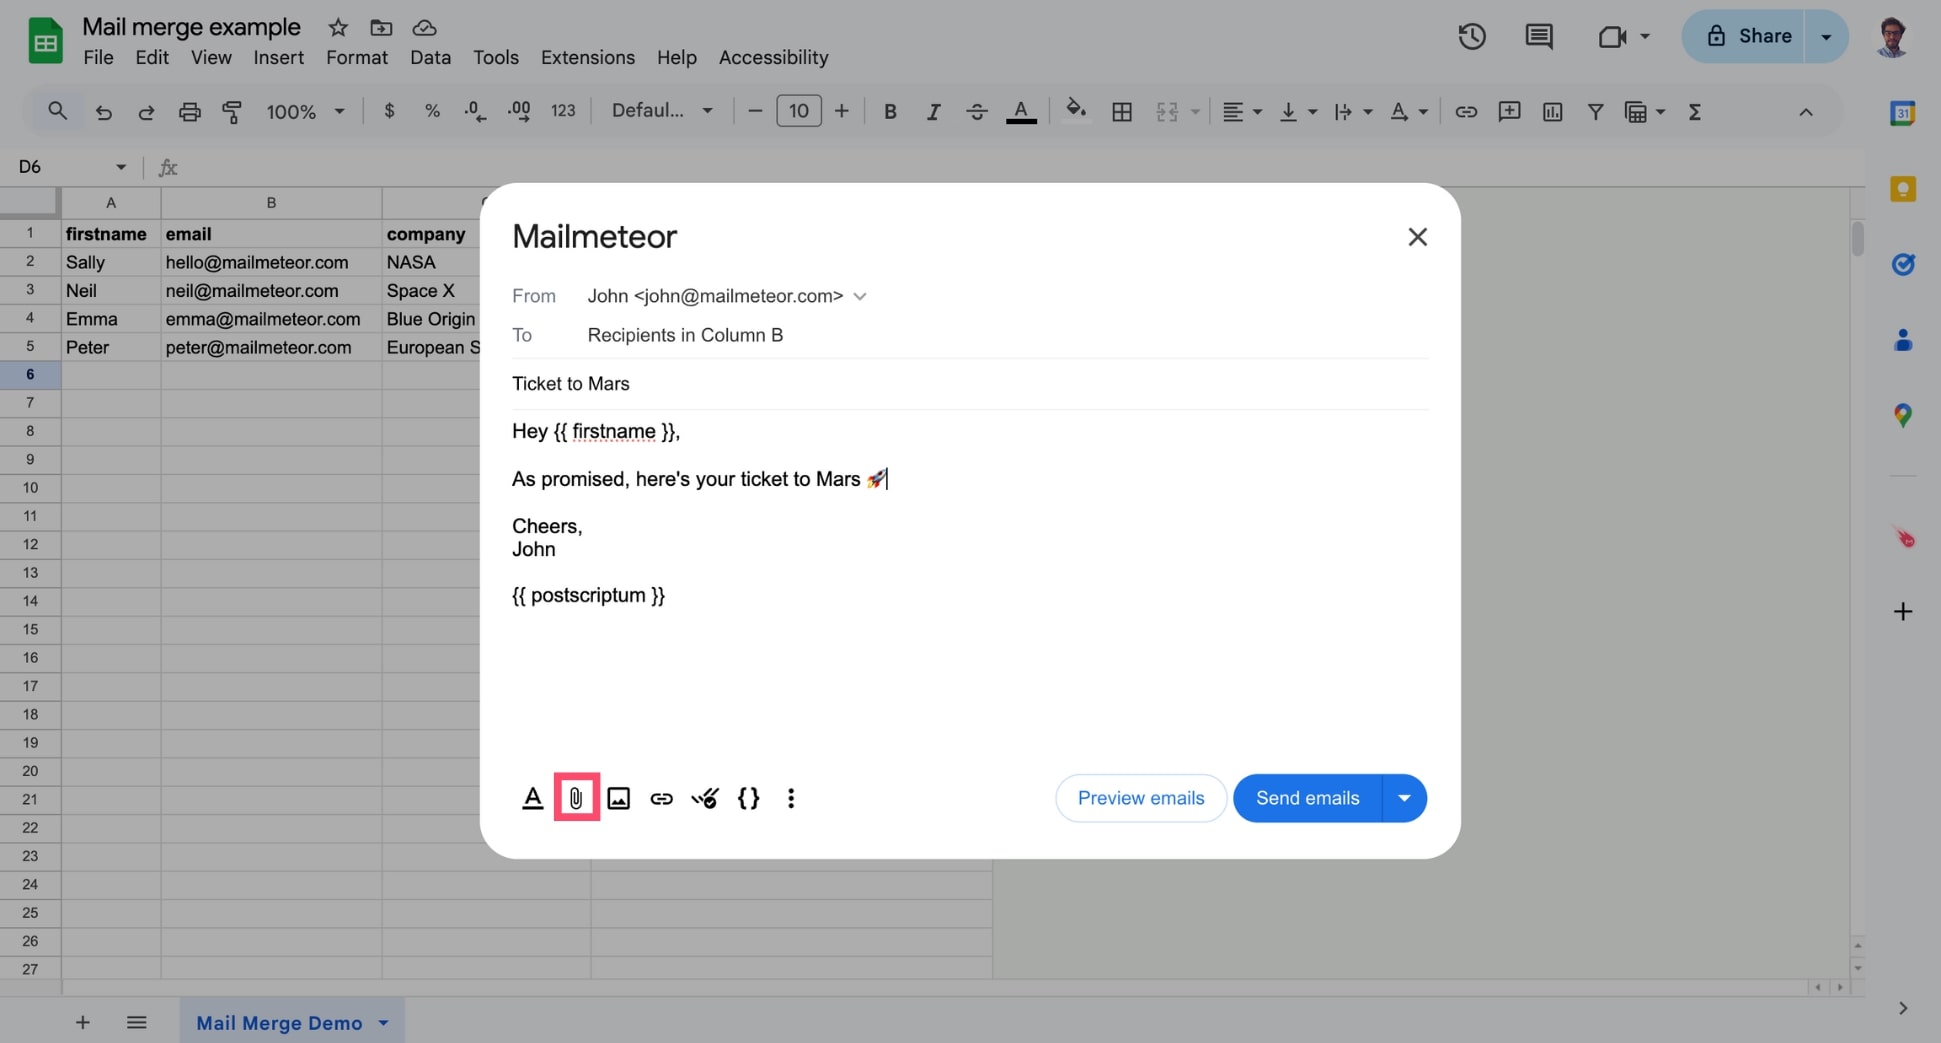
Task: Format as currency dollar icon
Action: tap(389, 111)
